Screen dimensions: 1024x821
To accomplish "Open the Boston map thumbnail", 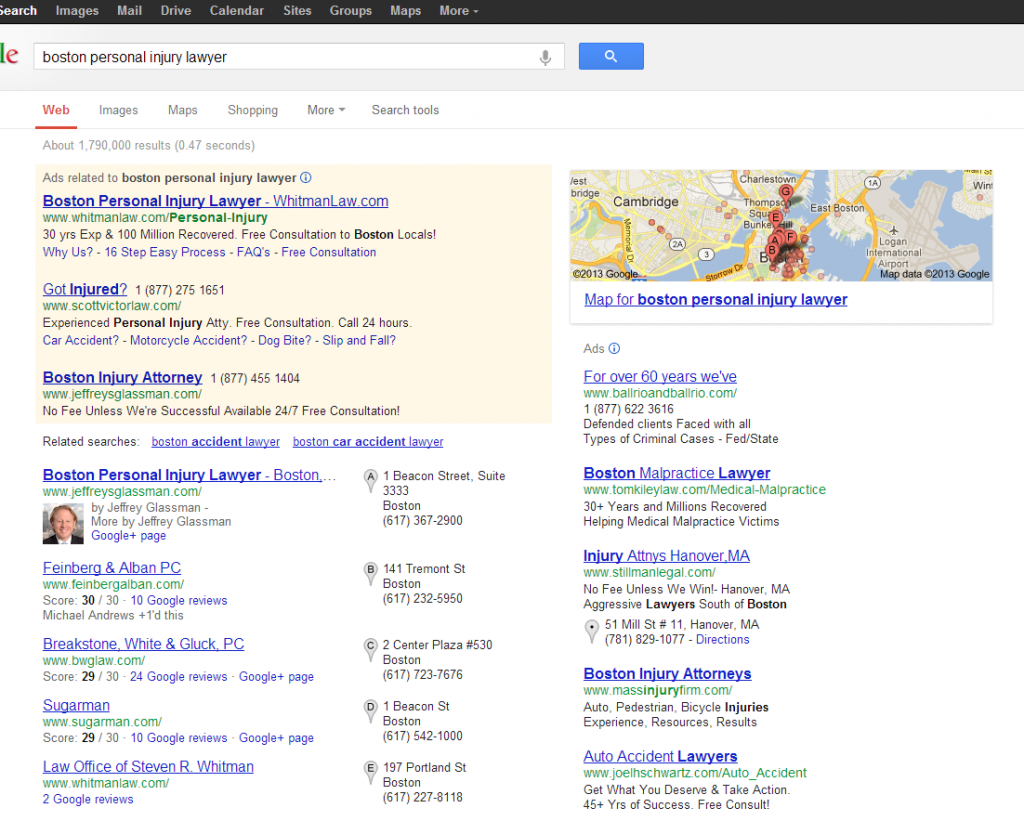I will (x=781, y=225).
